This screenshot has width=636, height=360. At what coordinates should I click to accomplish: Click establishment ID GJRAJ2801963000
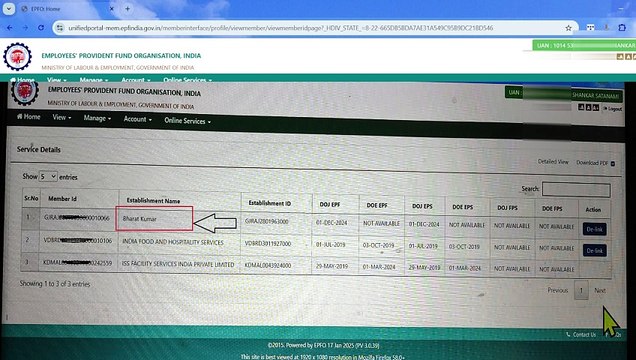(x=266, y=221)
